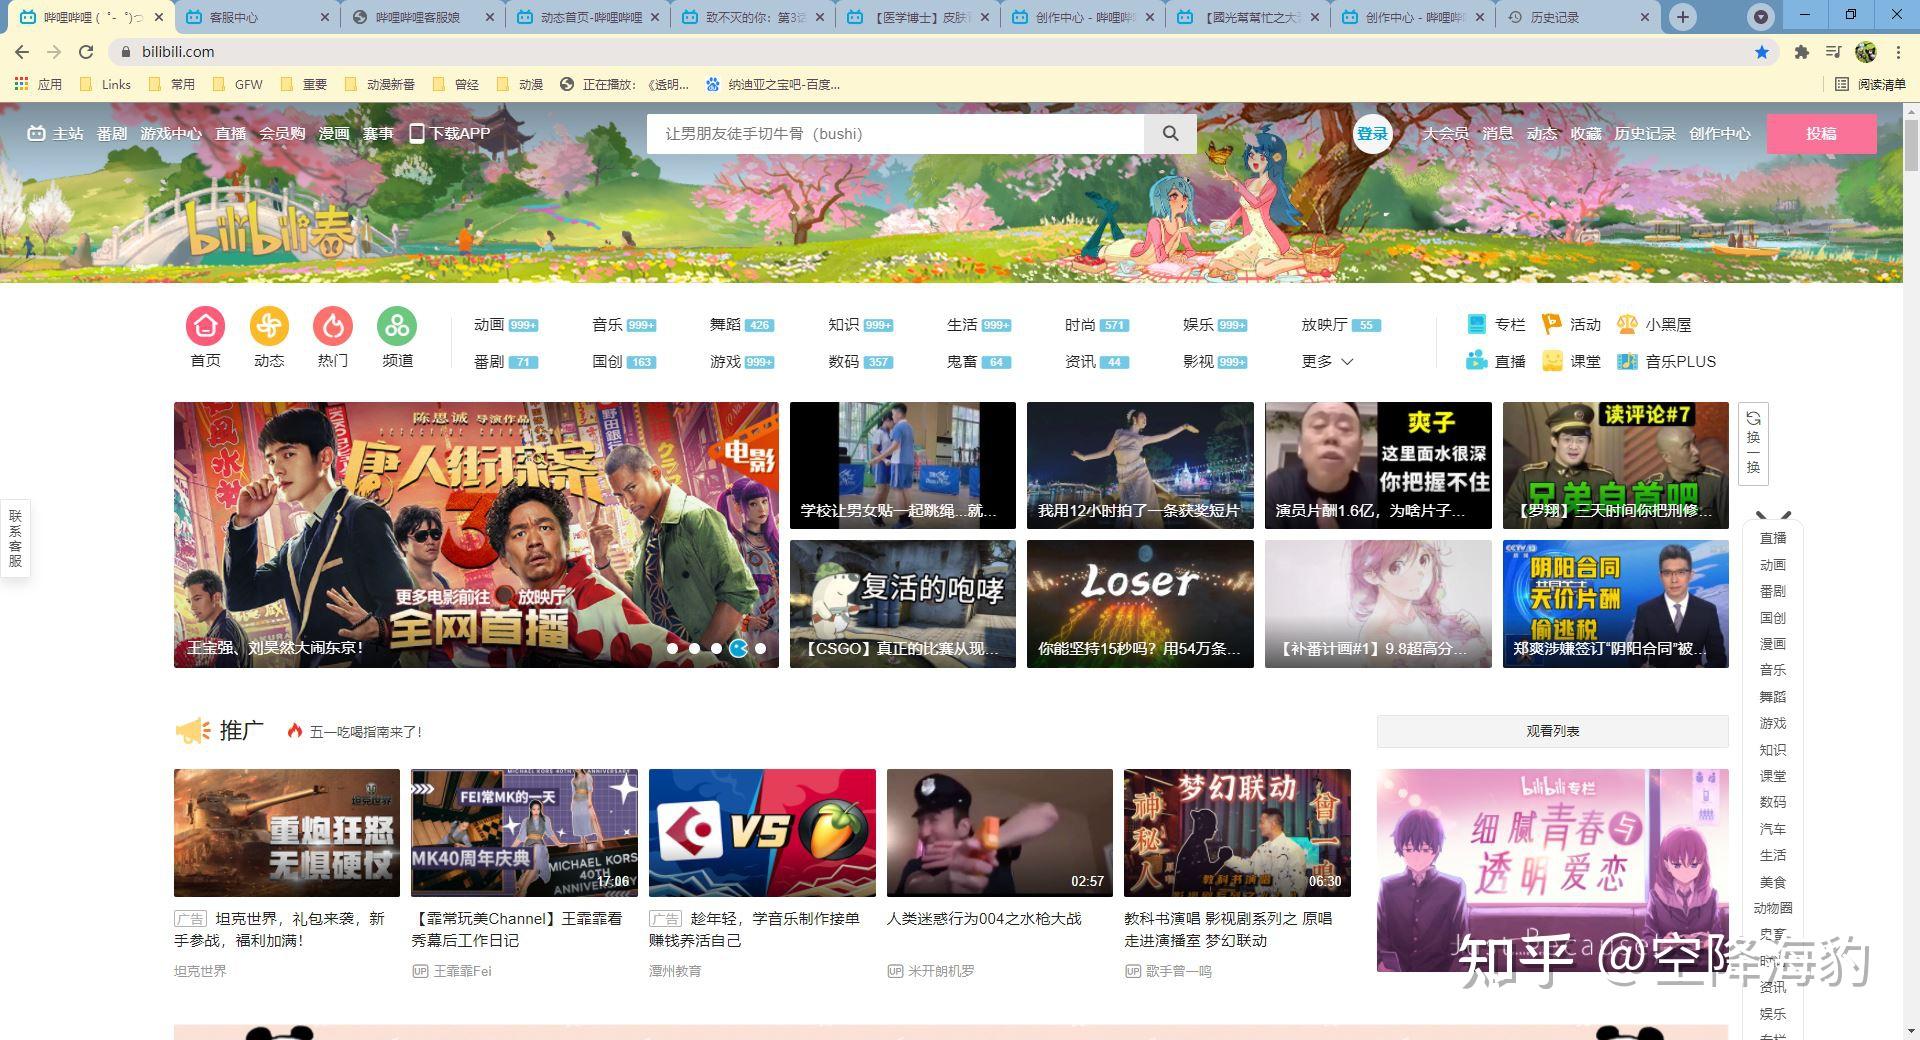Open the 常用 bookmarks folder
This screenshot has width=1920, height=1040.
coord(172,84)
